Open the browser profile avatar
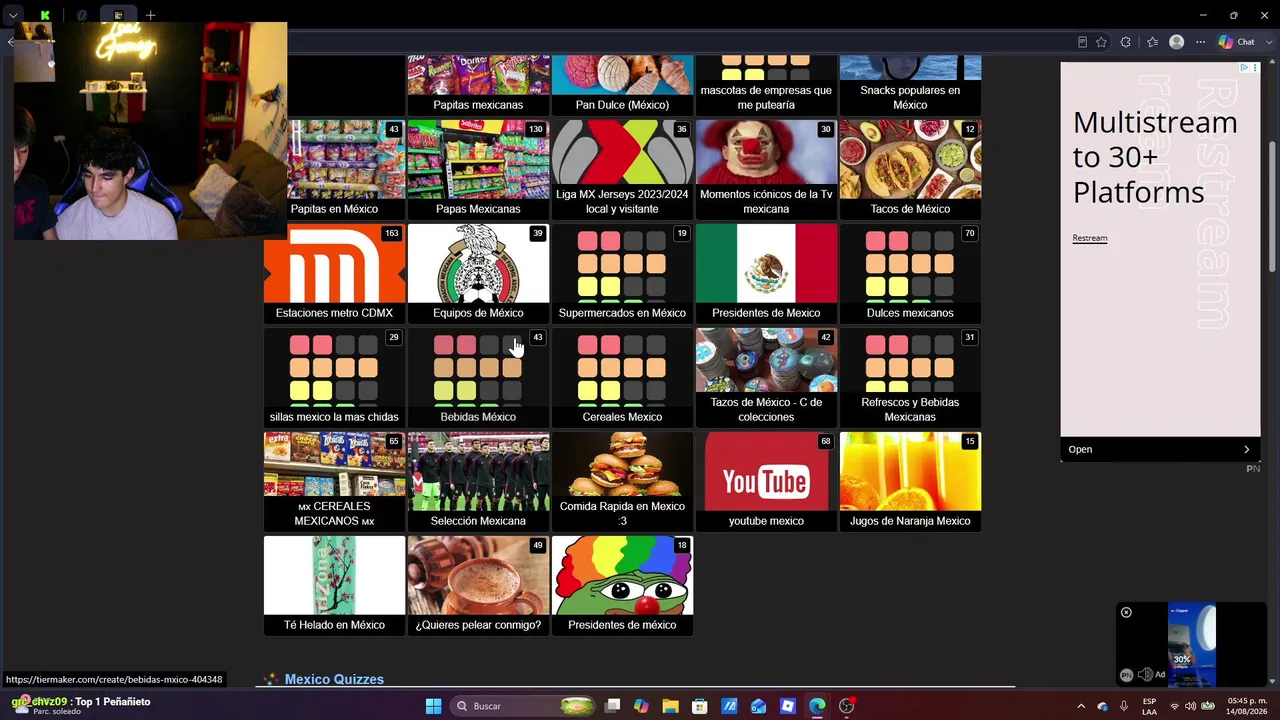This screenshot has height=720, width=1280. click(1177, 42)
